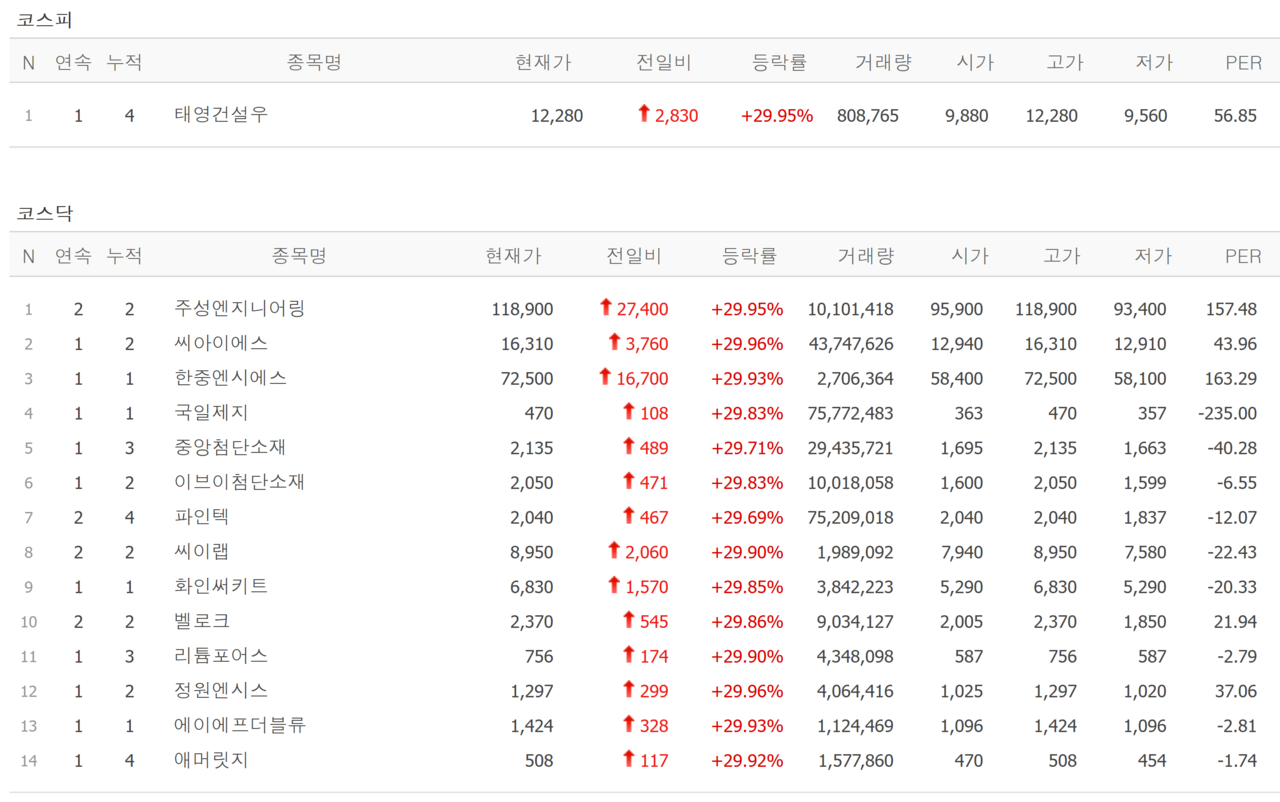
Task: Open stock 리튬포어스
Action: click(x=221, y=656)
